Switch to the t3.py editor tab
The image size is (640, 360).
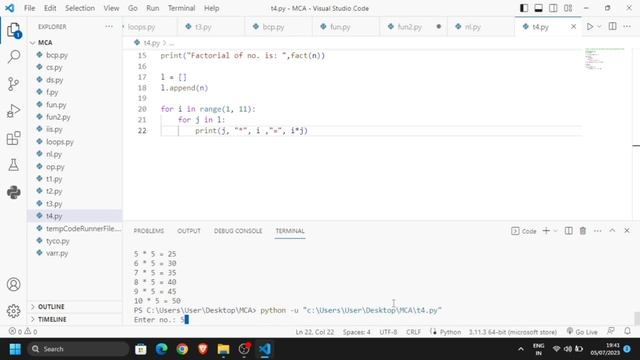click(211, 27)
